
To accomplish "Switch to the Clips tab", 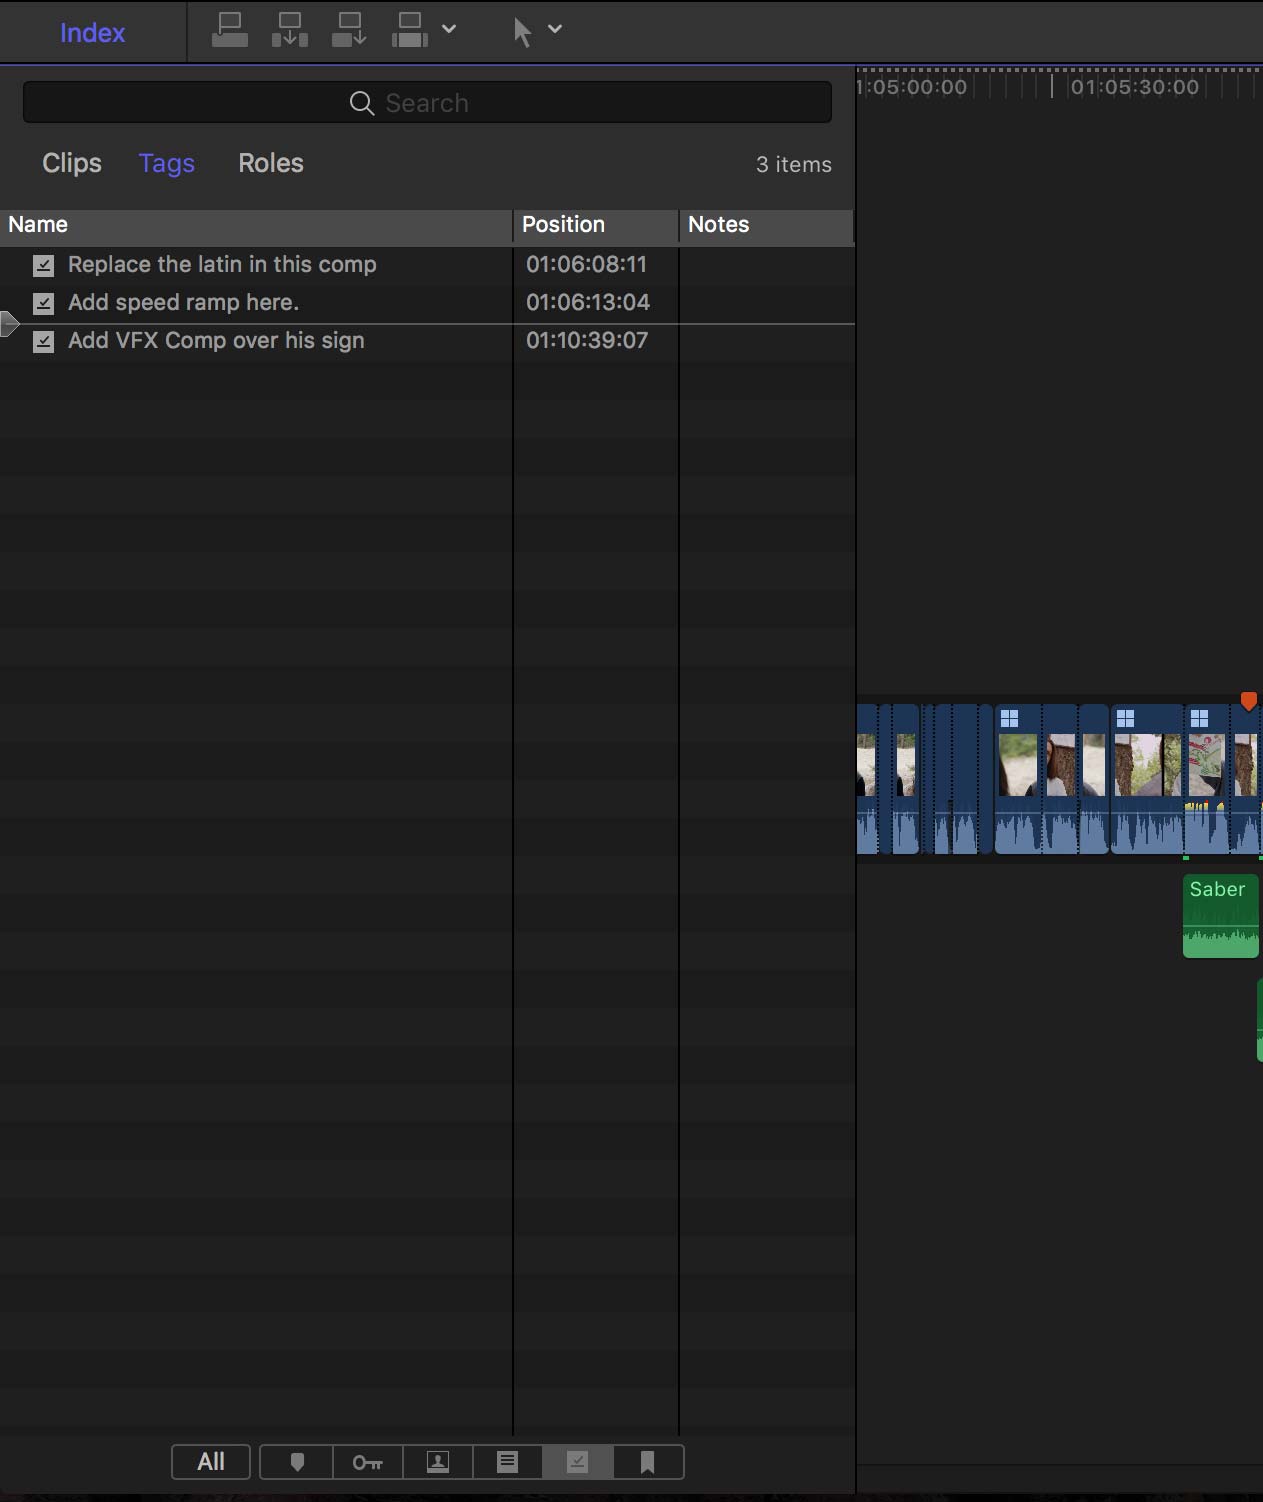I will pos(72,163).
